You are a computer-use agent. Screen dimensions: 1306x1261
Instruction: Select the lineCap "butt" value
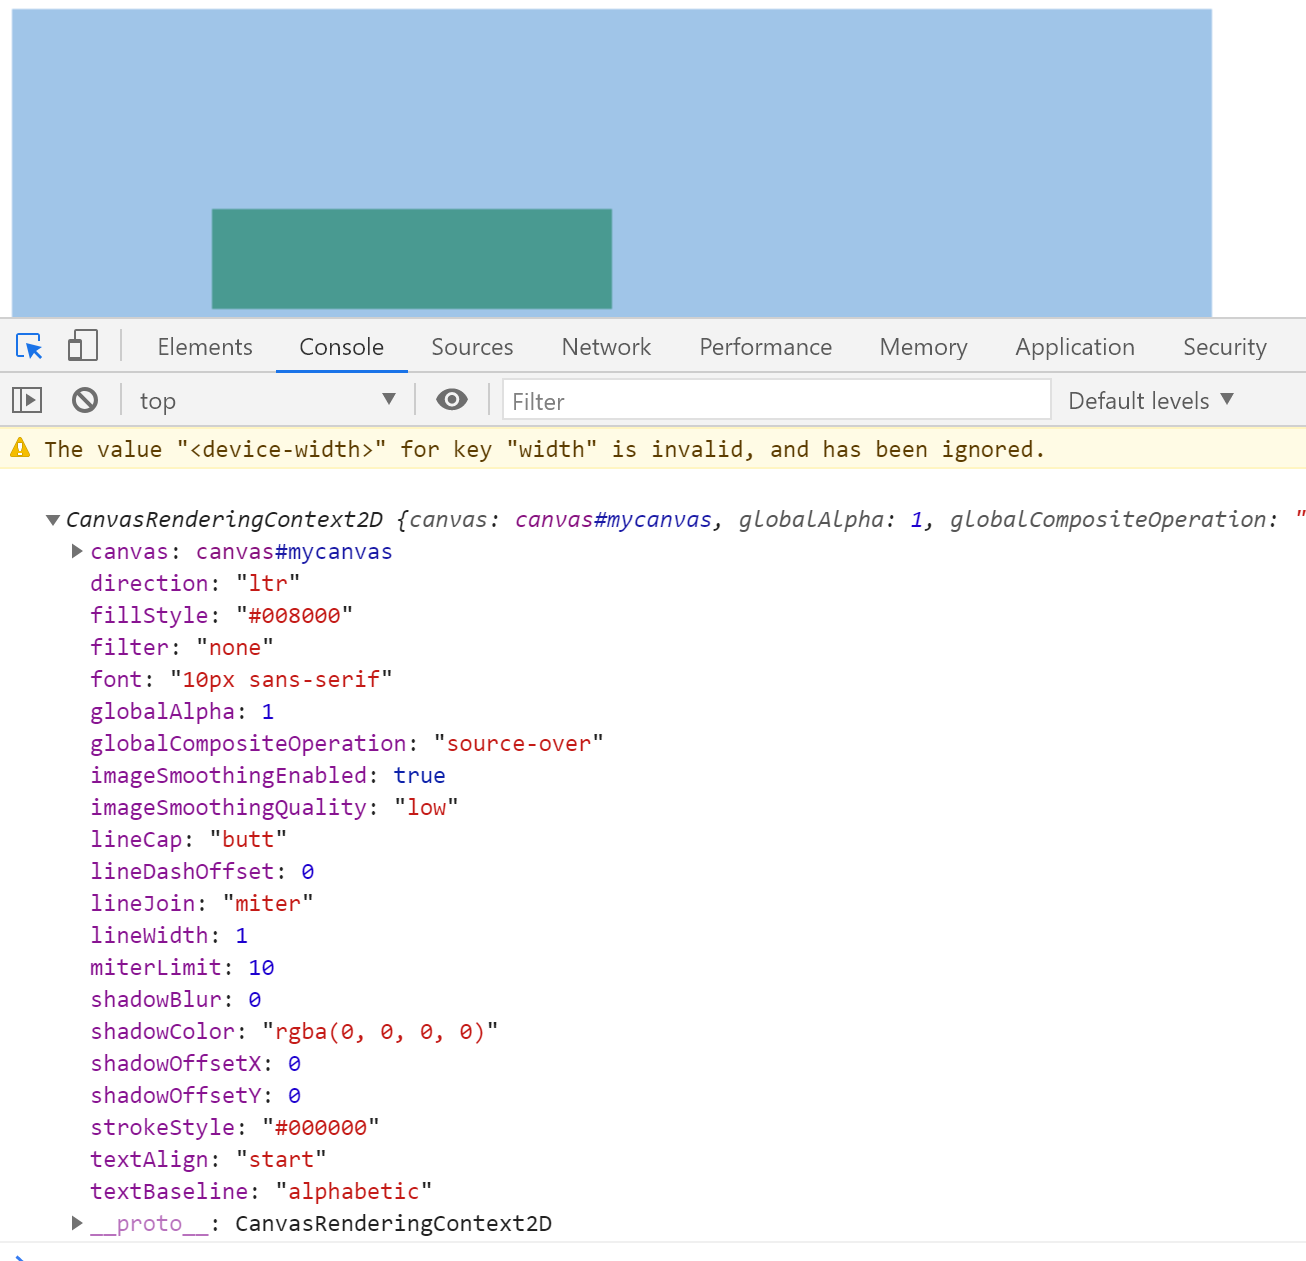point(248,839)
